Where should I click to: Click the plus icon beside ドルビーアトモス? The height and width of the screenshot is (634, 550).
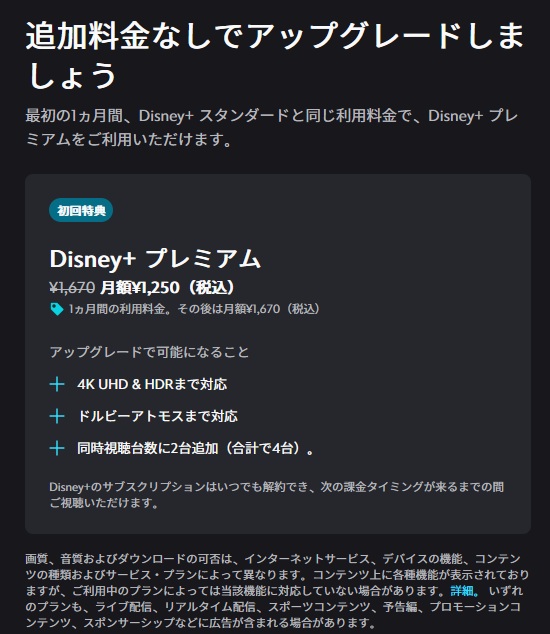[x=57, y=416]
